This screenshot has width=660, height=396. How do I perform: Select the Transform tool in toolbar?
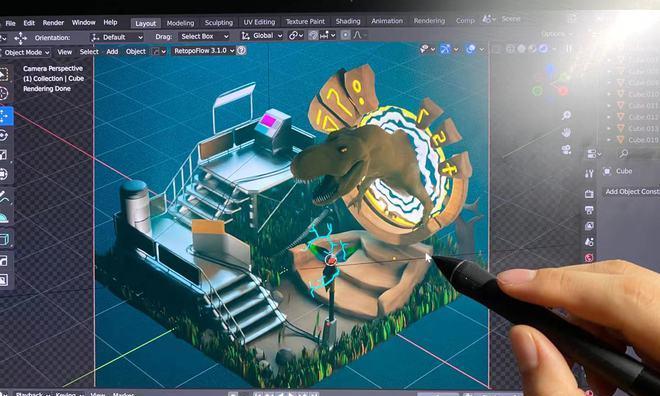click(4, 174)
